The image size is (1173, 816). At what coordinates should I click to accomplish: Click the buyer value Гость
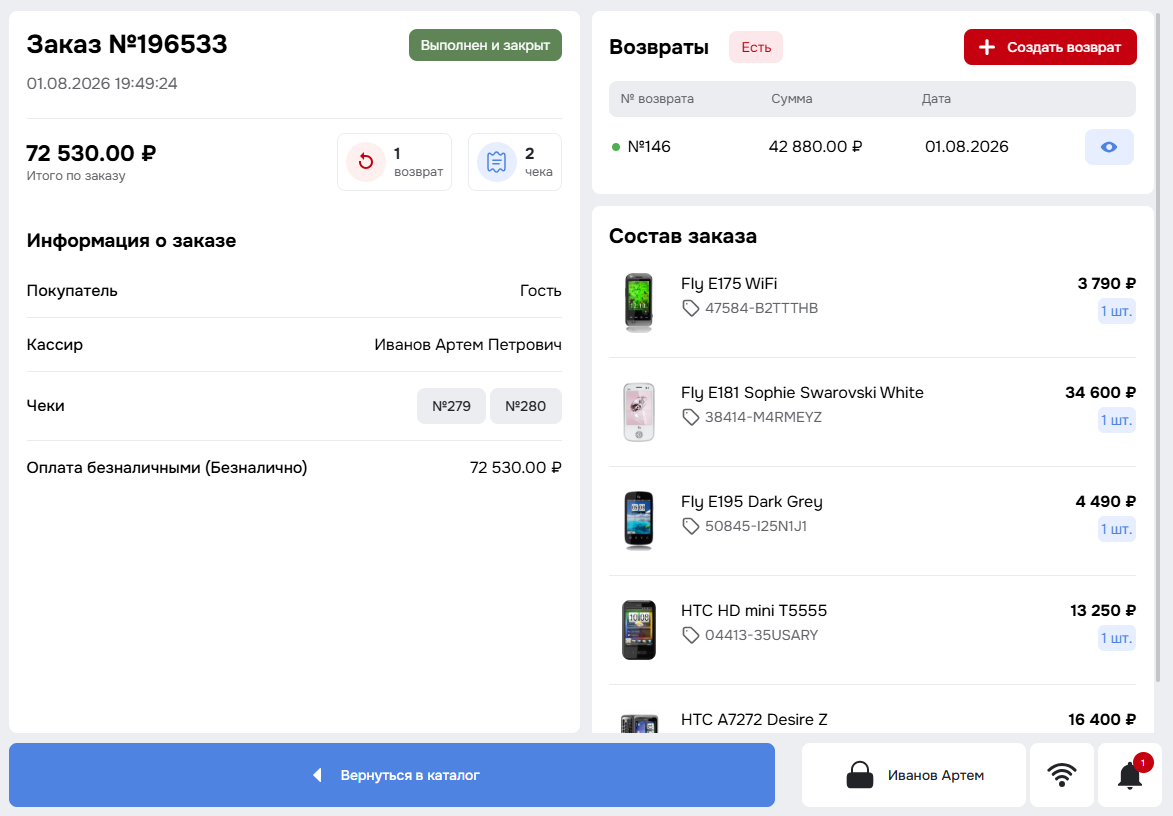tap(540, 291)
